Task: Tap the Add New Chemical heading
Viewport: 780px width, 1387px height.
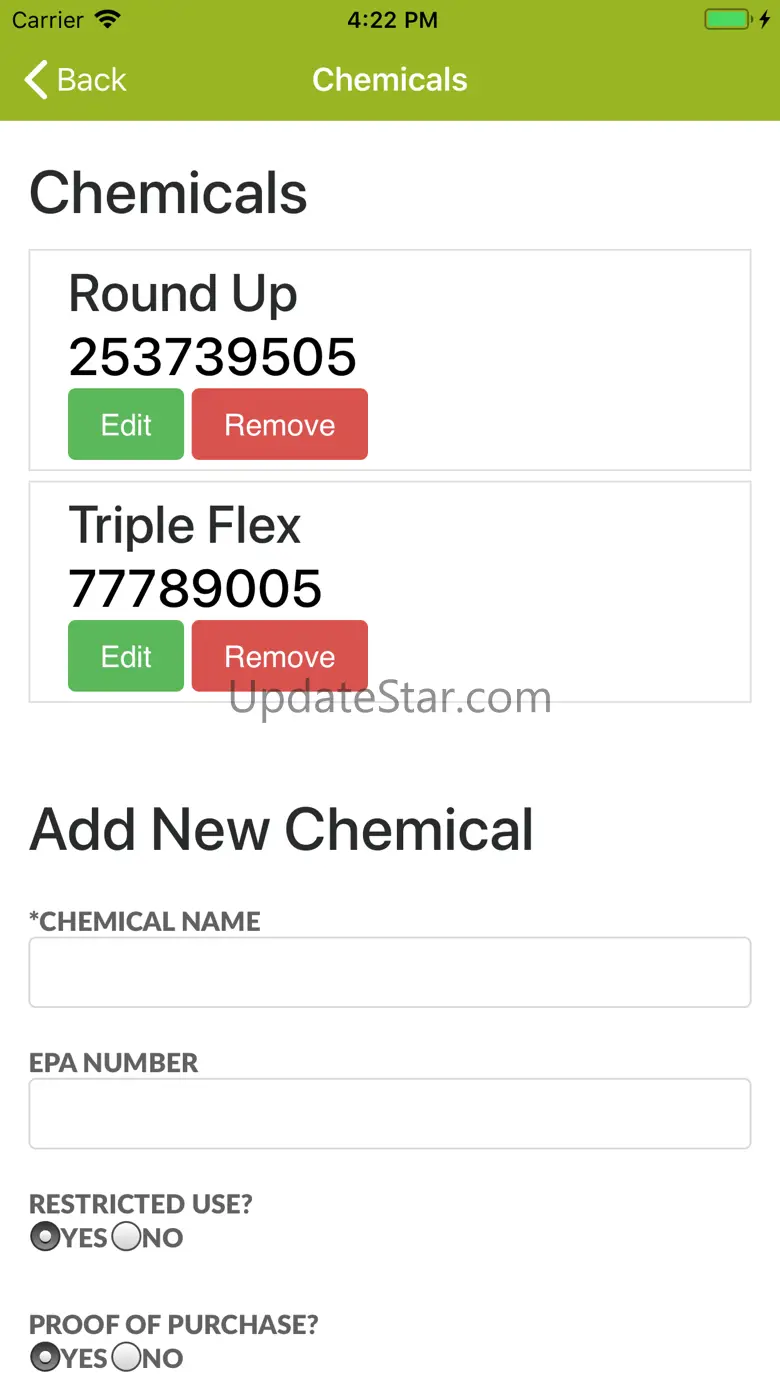Action: [282, 829]
